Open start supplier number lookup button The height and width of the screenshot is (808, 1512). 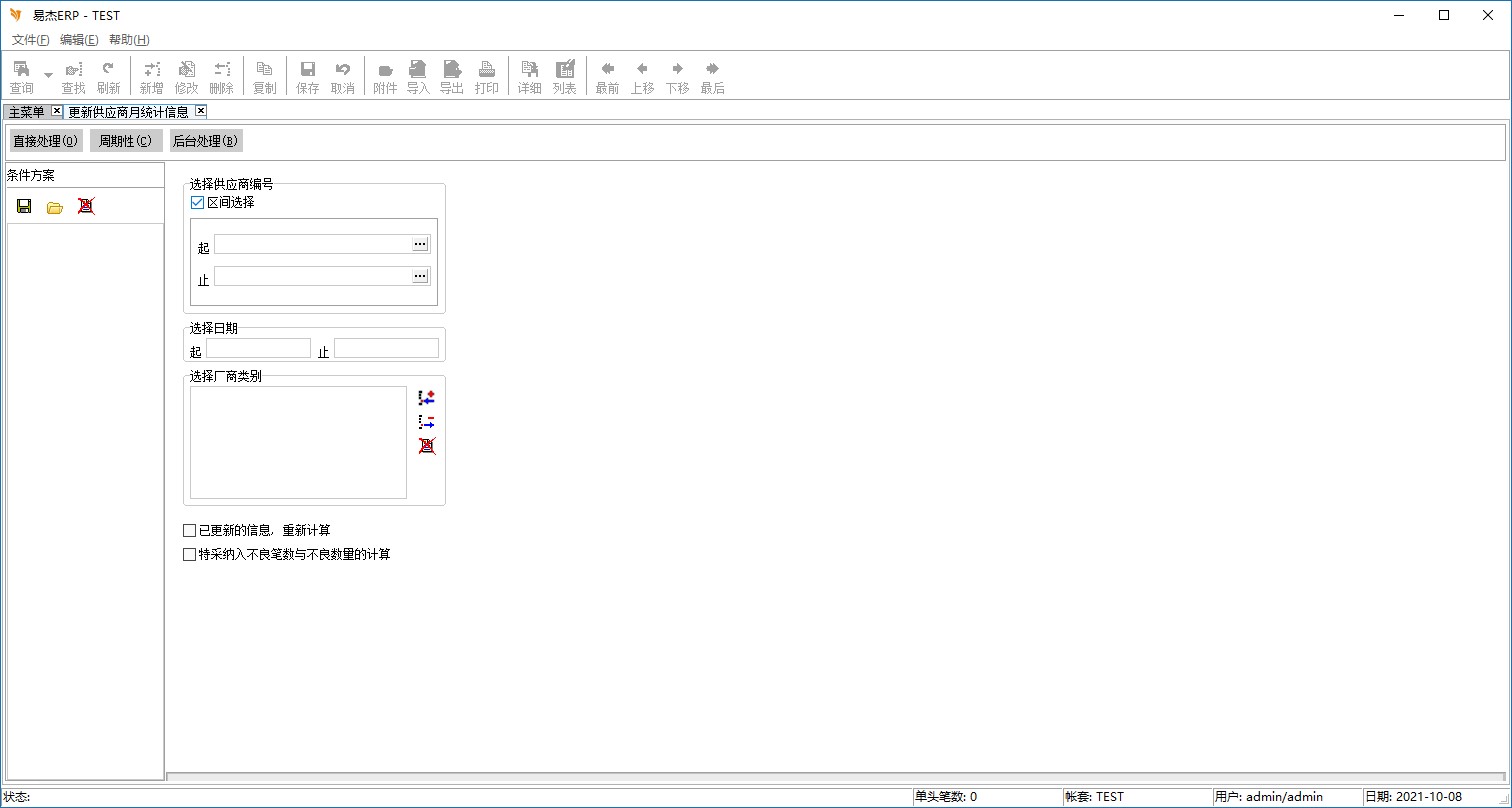(x=420, y=244)
